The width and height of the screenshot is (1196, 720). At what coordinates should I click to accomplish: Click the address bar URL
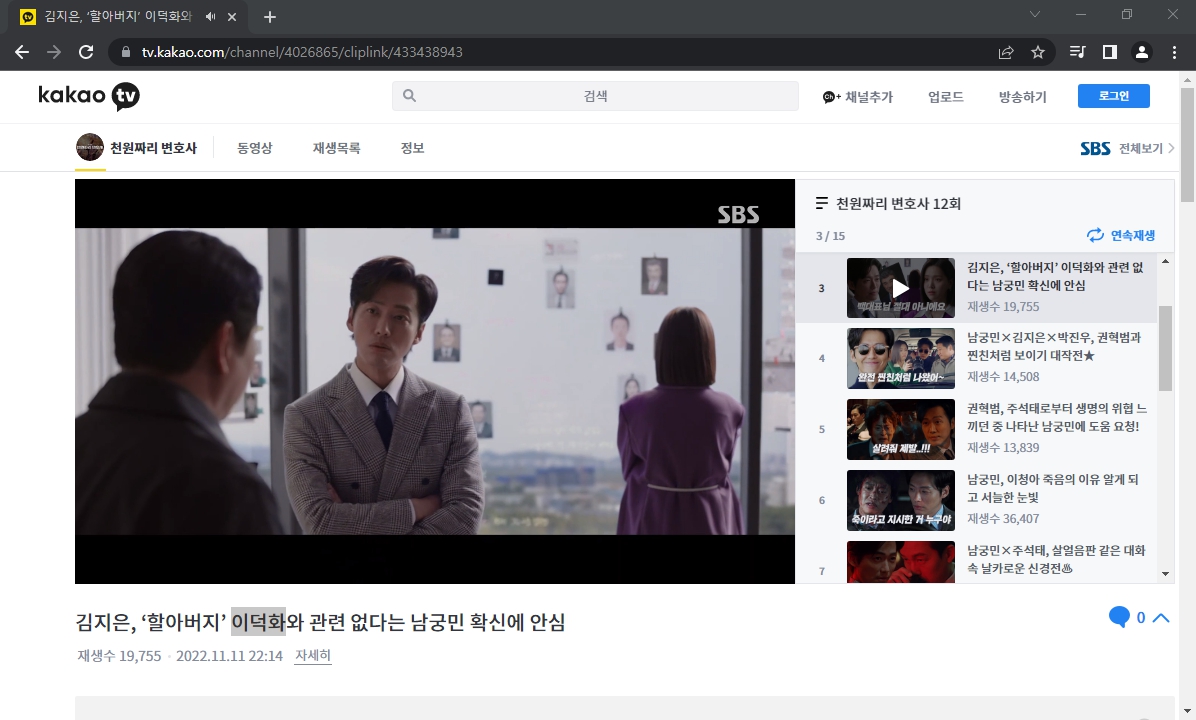tap(302, 52)
